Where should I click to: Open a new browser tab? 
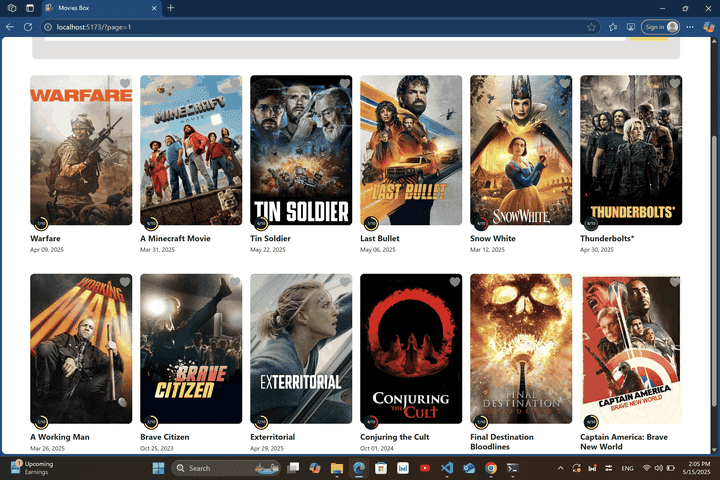(170, 8)
